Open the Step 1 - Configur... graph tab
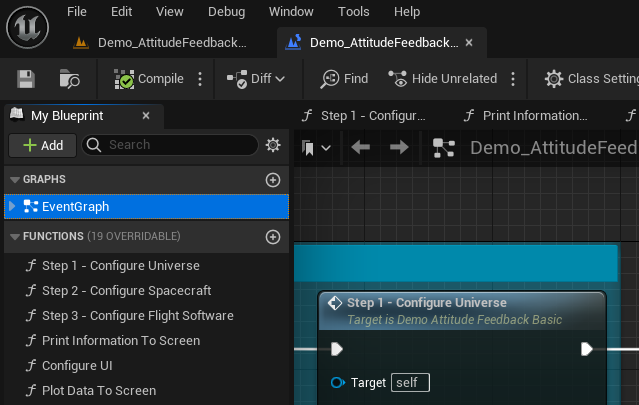 click(365, 116)
